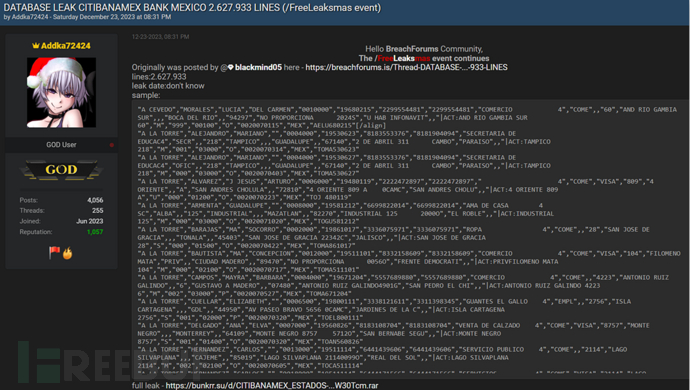Click the green Reputation score 1,057
The width and height of the screenshot is (690, 390).
tap(95, 232)
